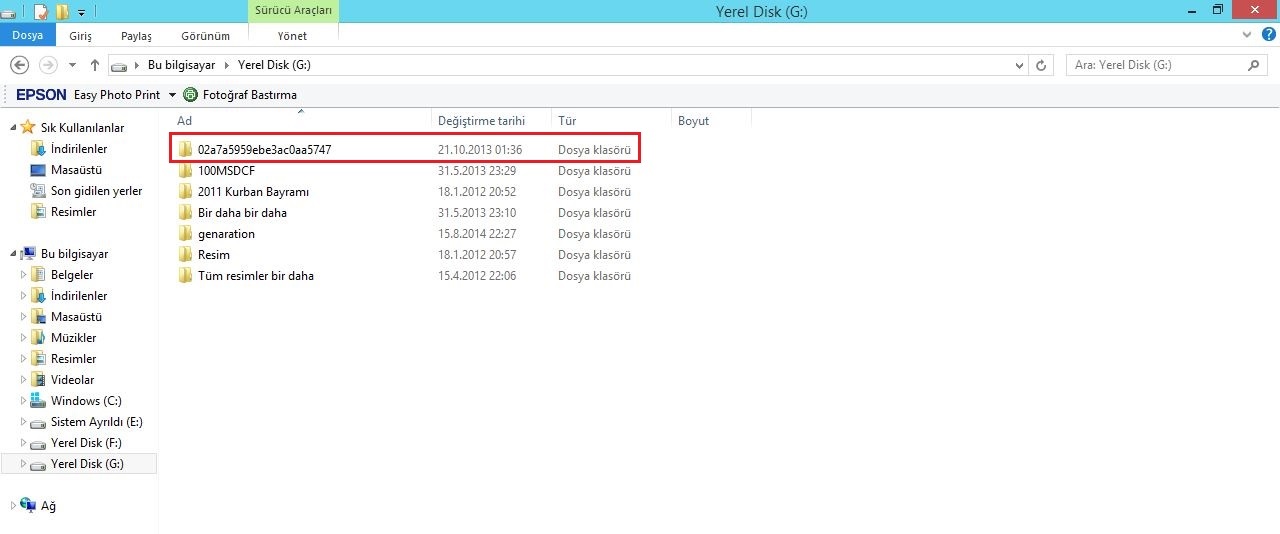
Task: Click the Fotoğraf Bastırma button
Action: (240, 95)
